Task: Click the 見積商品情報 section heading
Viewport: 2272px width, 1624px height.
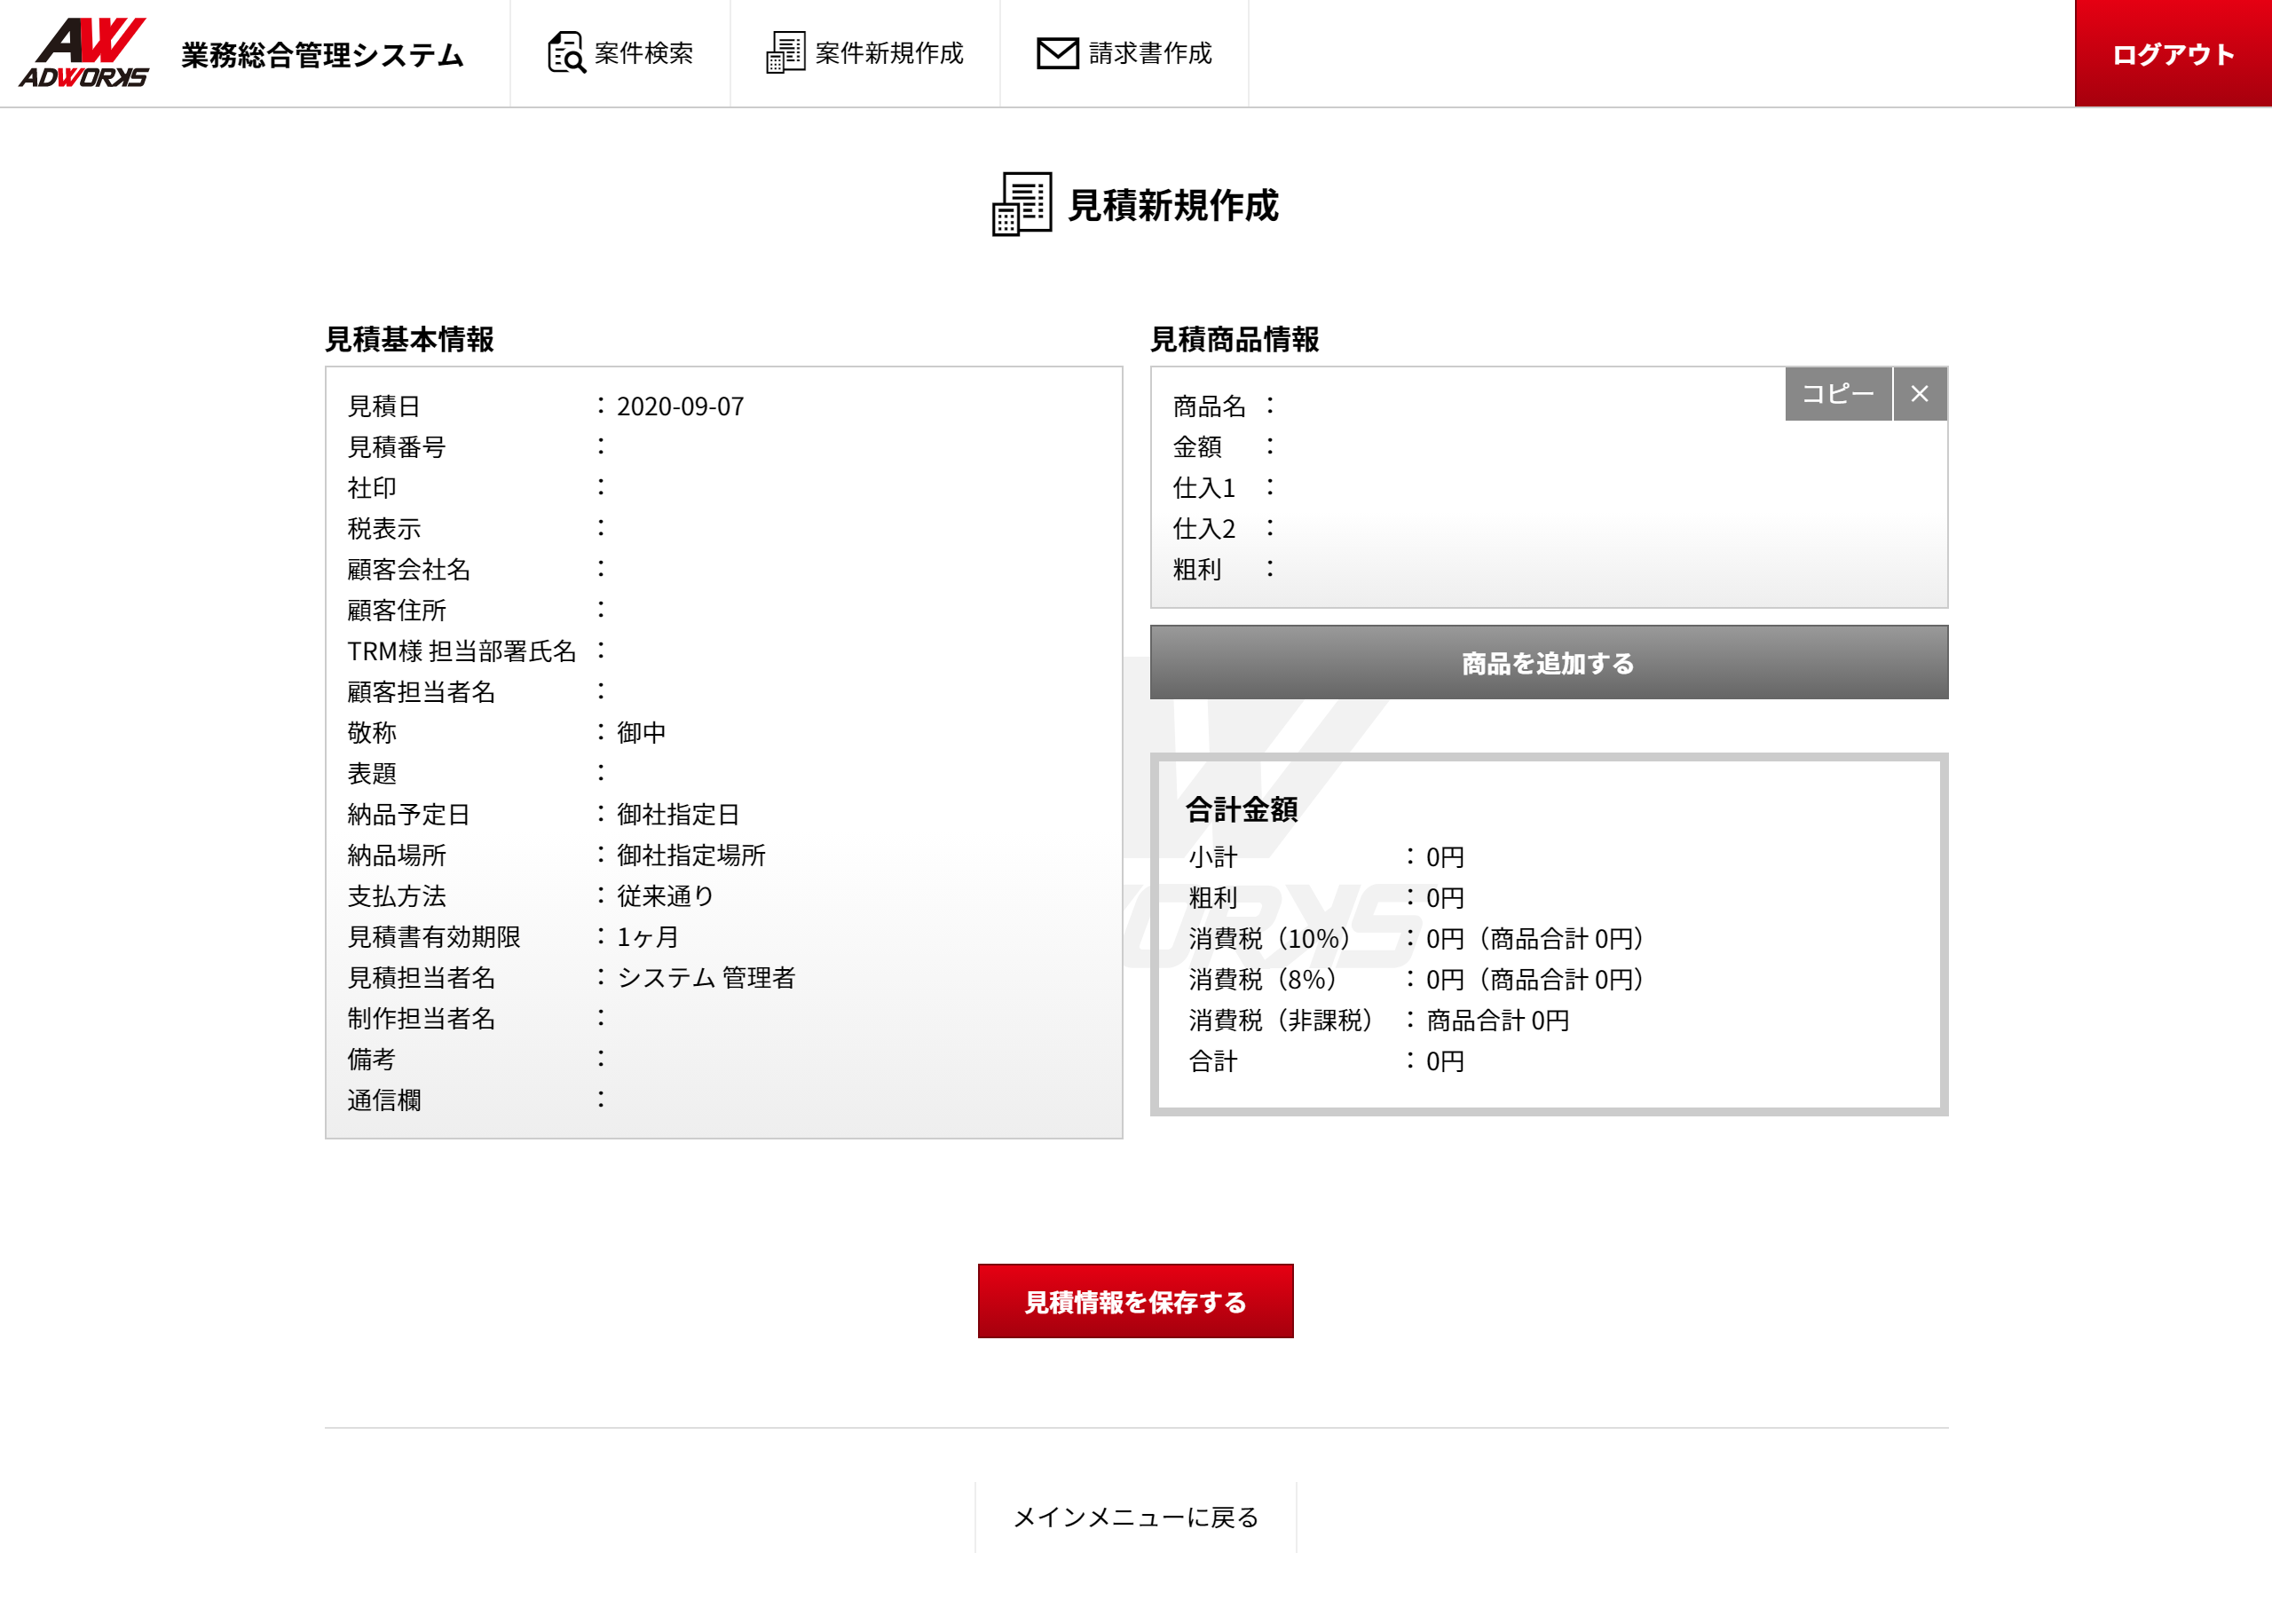Action: pyautogui.click(x=1234, y=339)
